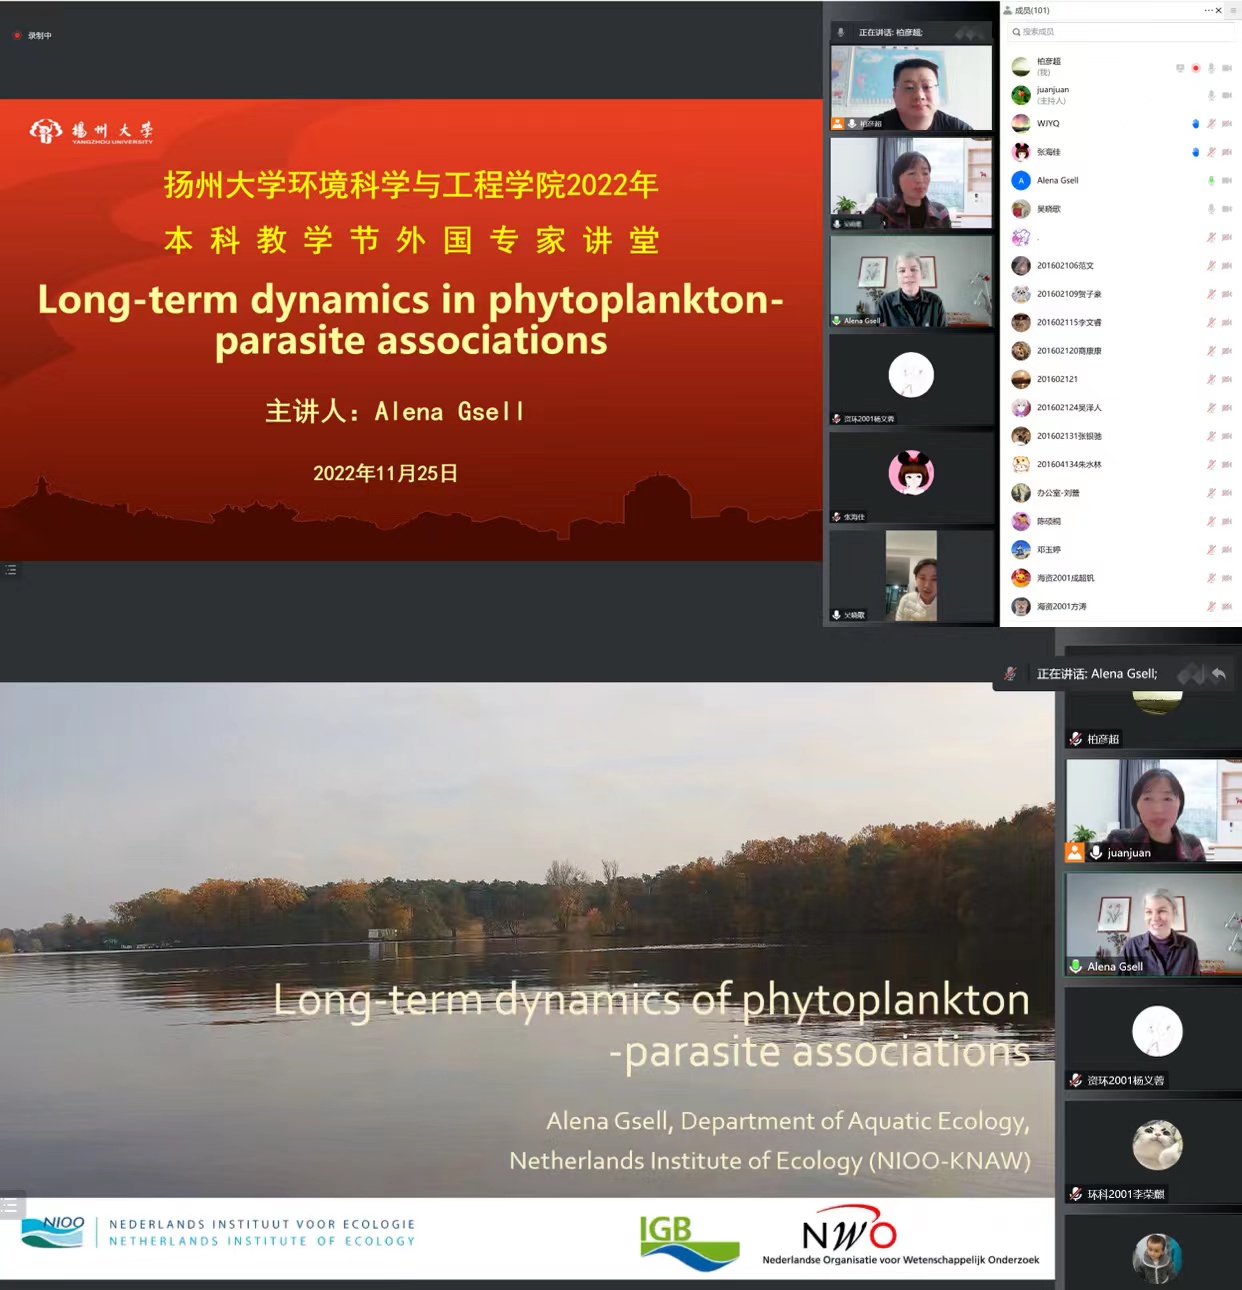
Task: Close the 成员(101) members panel
Action: point(1219,10)
